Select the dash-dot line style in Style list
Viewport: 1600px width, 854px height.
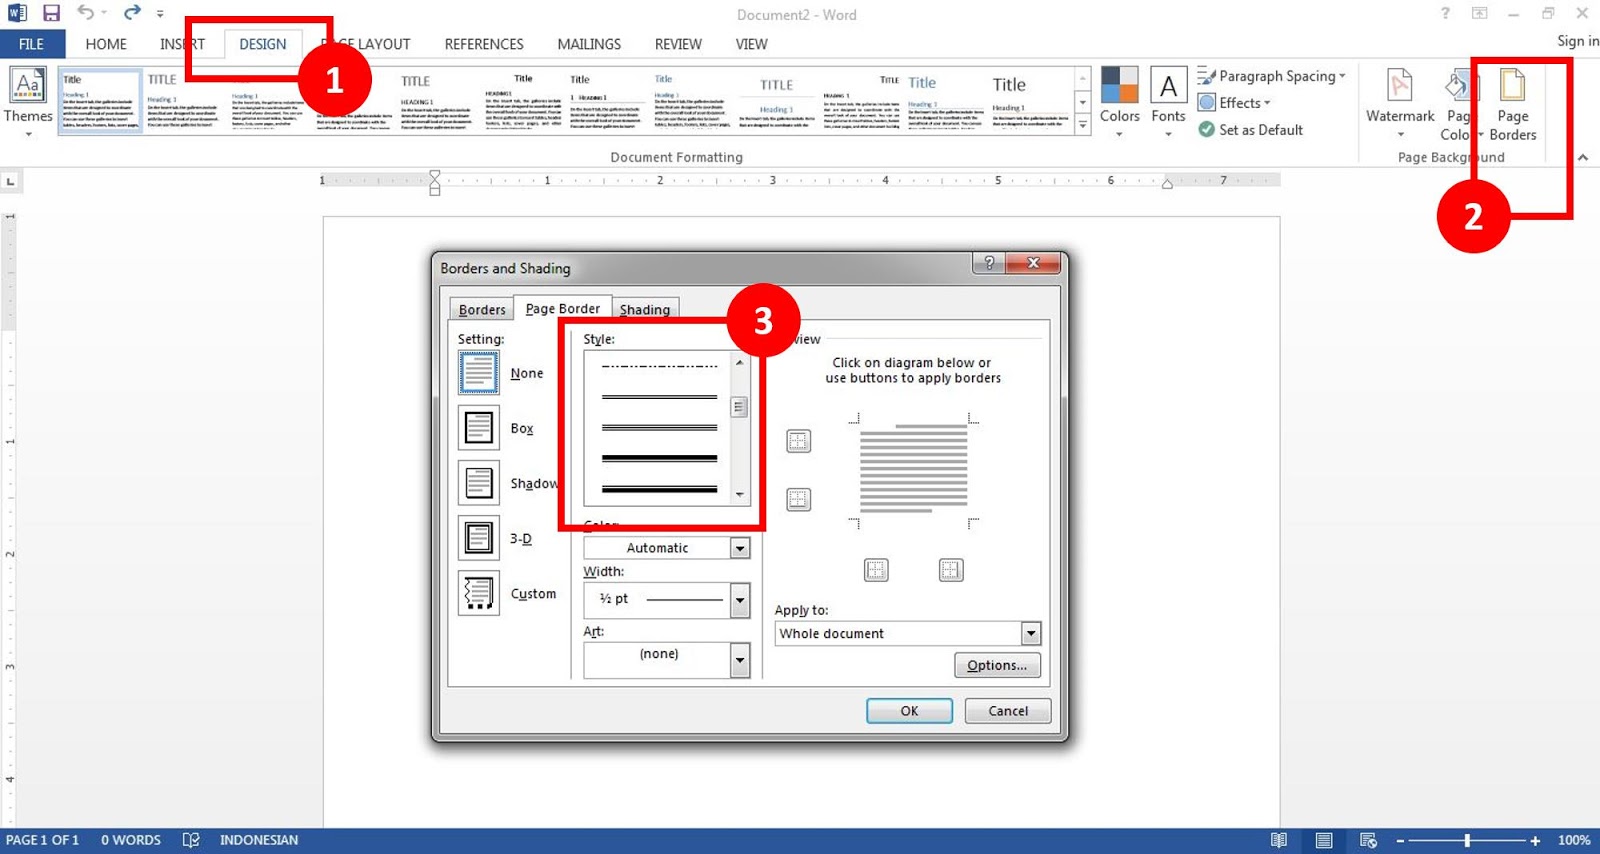tap(659, 366)
